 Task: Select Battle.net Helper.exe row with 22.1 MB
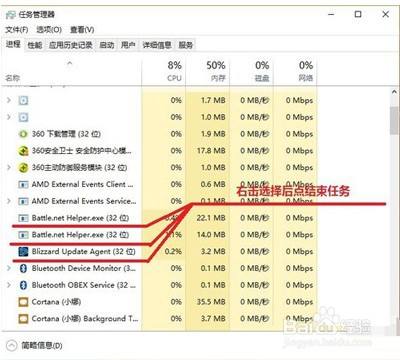coord(80,218)
